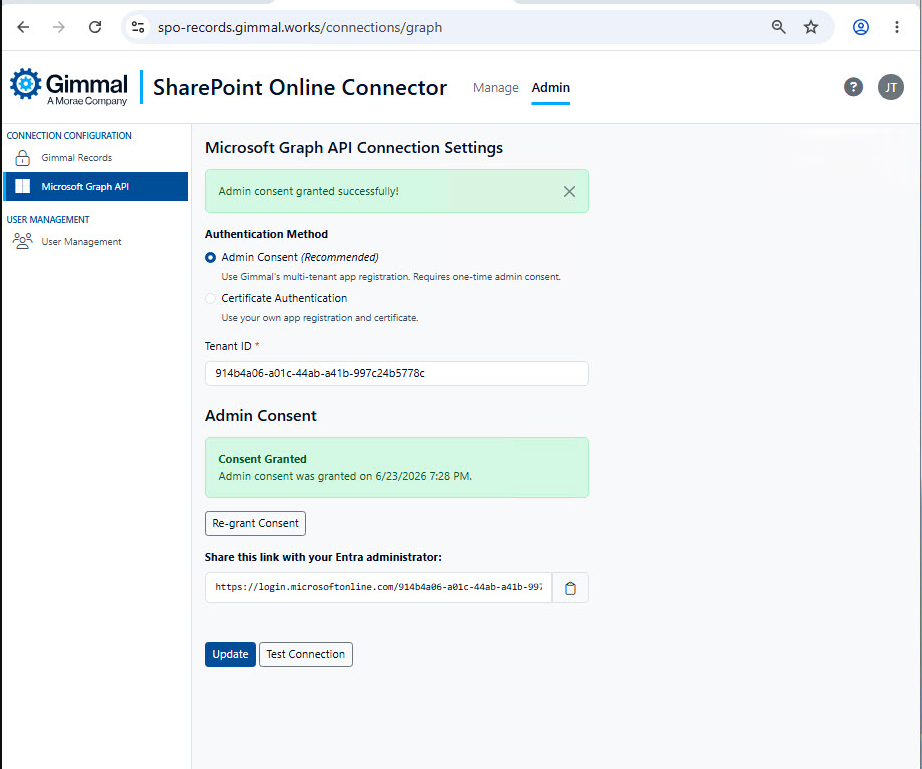Screen dimensions: 922x769
Task: Copy the admin consent link to clipboard
Action: [570, 588]
